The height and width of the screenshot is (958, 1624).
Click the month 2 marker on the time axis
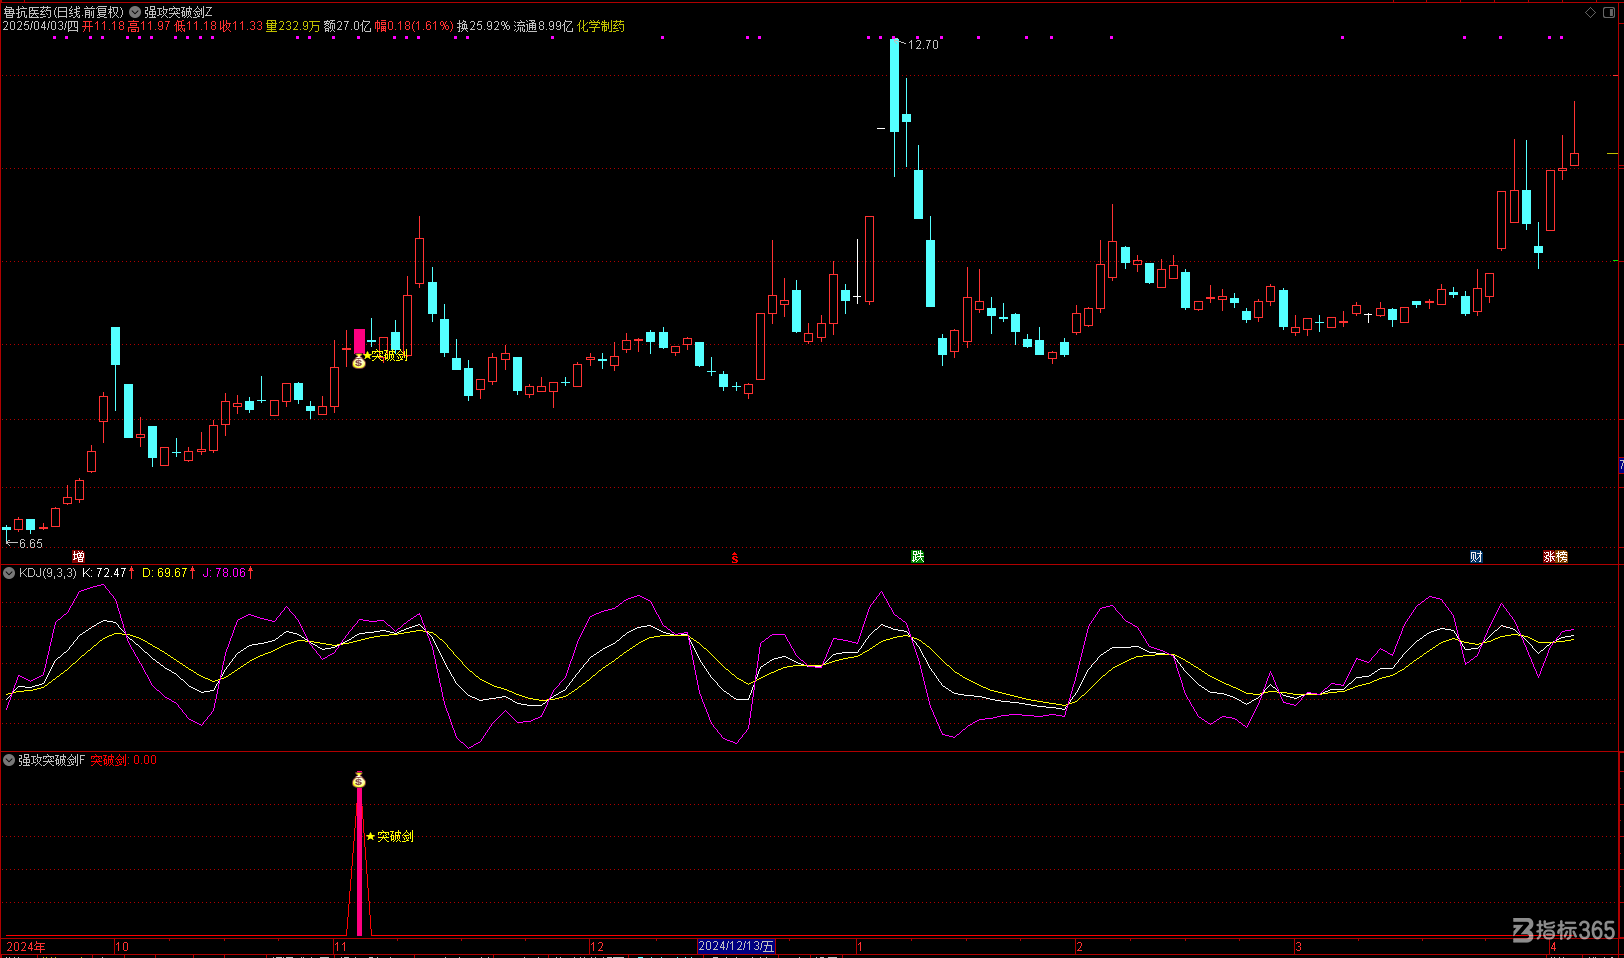(x=1080, y=947)
